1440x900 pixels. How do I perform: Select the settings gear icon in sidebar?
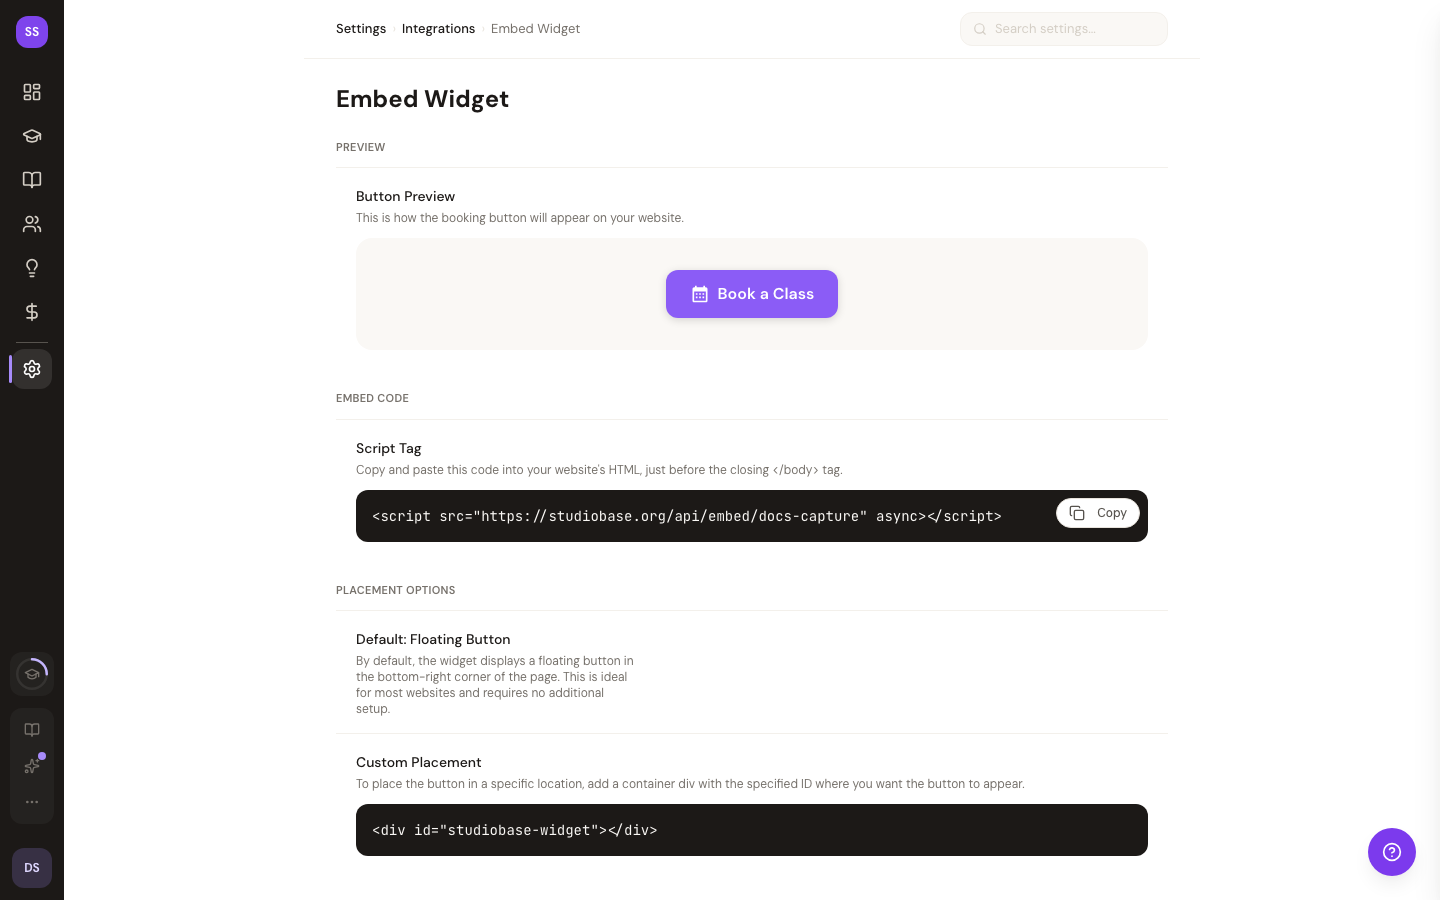click(x=32, y=369)
